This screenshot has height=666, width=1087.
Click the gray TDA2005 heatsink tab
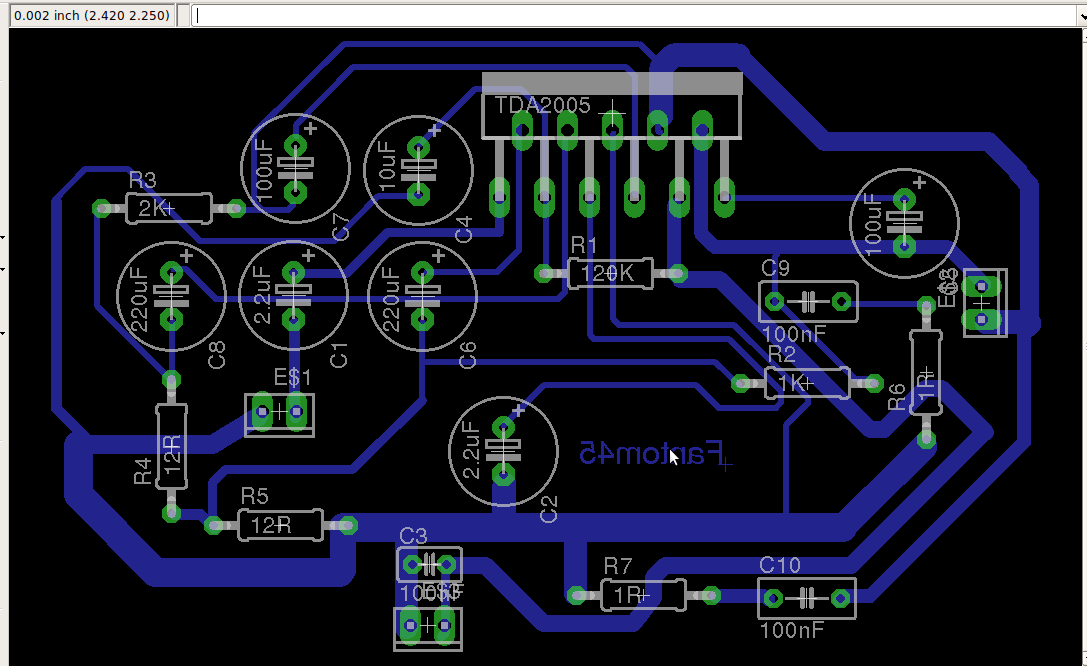(x=612, y=83)
